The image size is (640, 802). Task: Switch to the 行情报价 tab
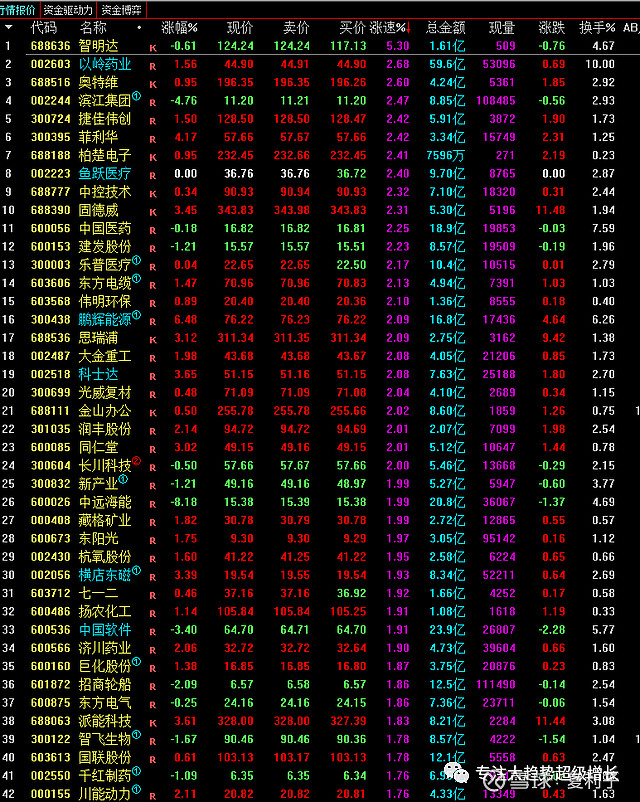pyautogui.click(x=18, y=10)
